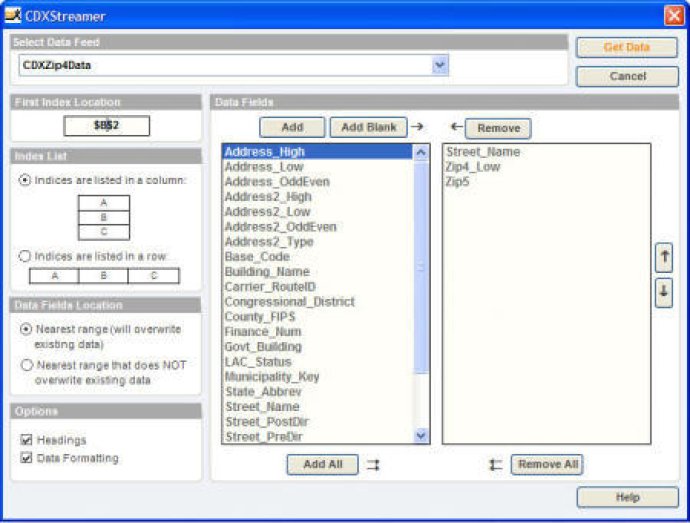Image resolution: width=690 pixels, height=523 pixels.
Task: Select Street_Name in the chosen fields list
Action: tap(546, 152)
